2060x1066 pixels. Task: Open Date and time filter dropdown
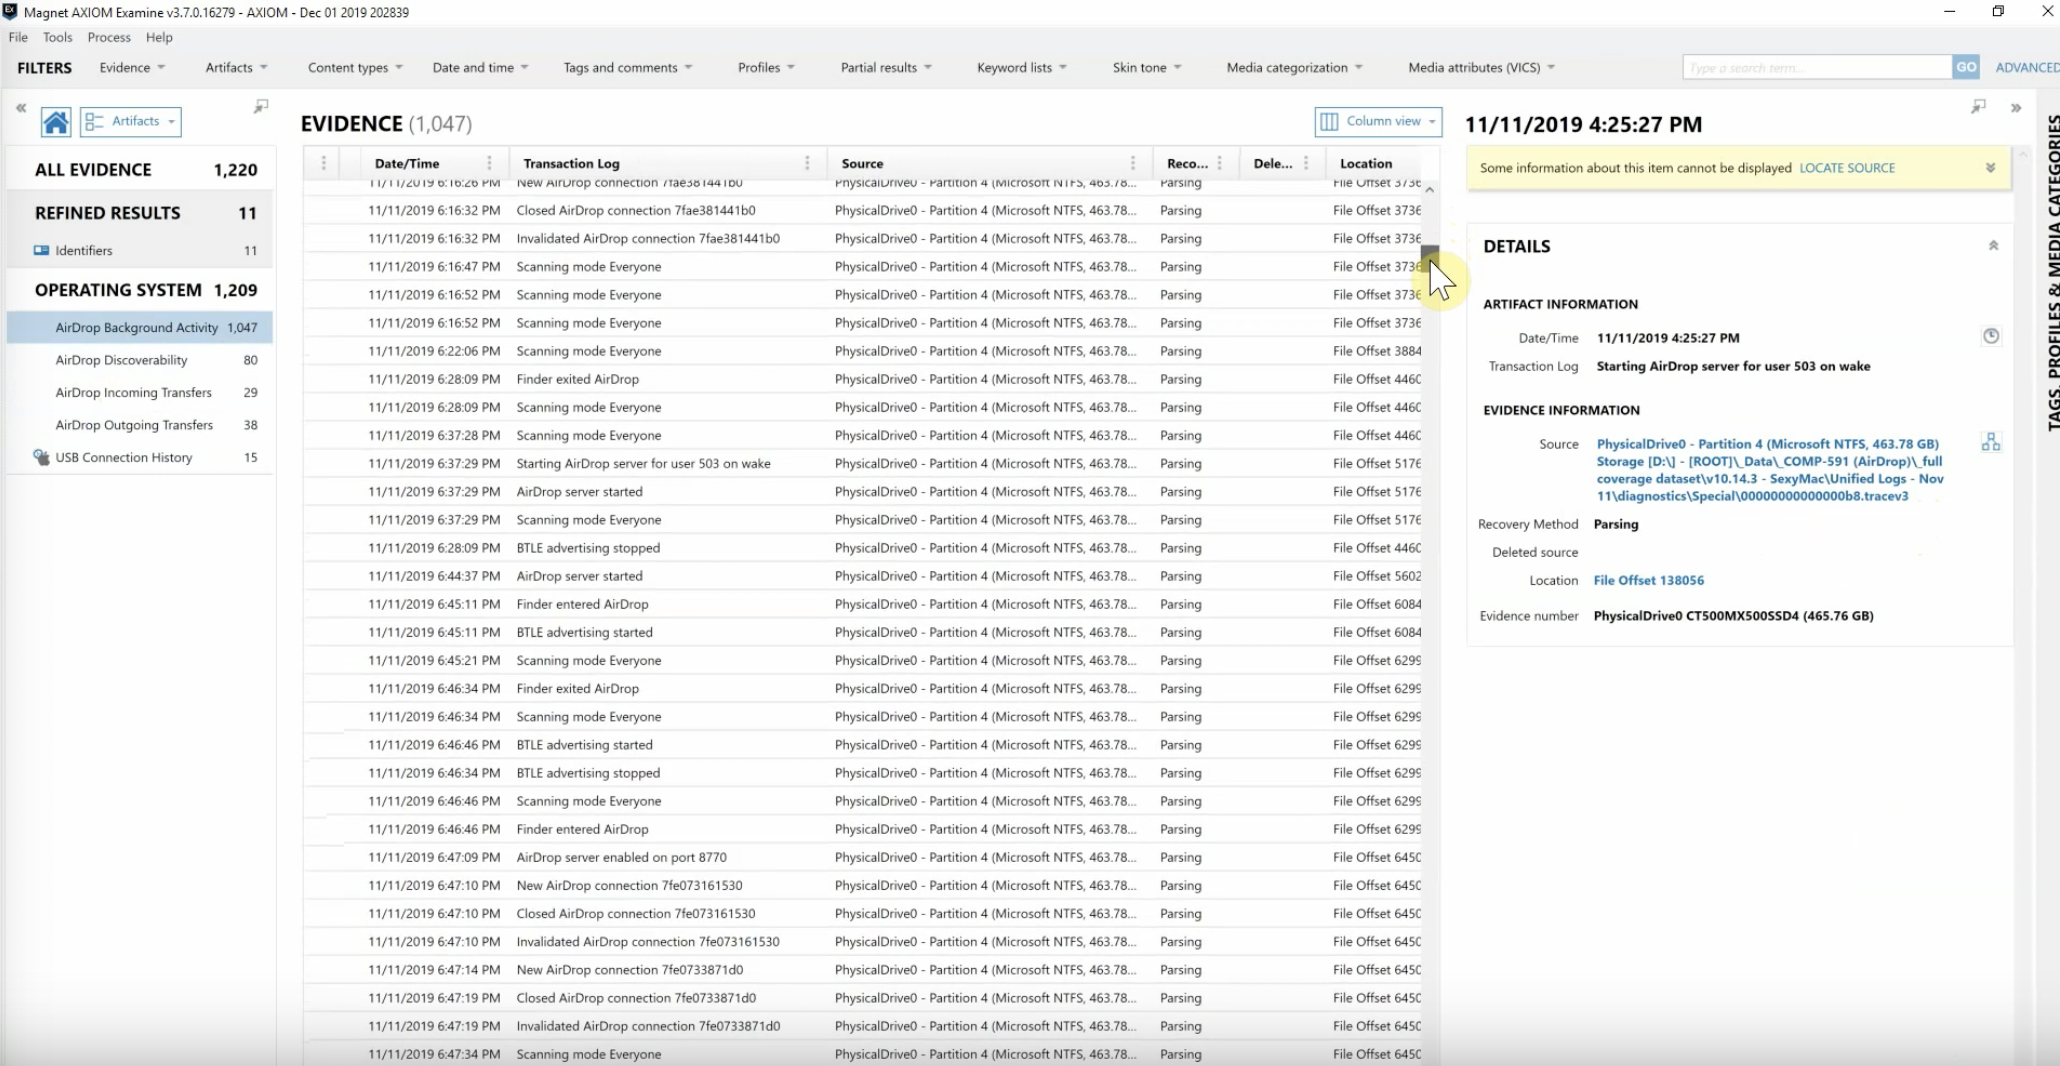480,68
